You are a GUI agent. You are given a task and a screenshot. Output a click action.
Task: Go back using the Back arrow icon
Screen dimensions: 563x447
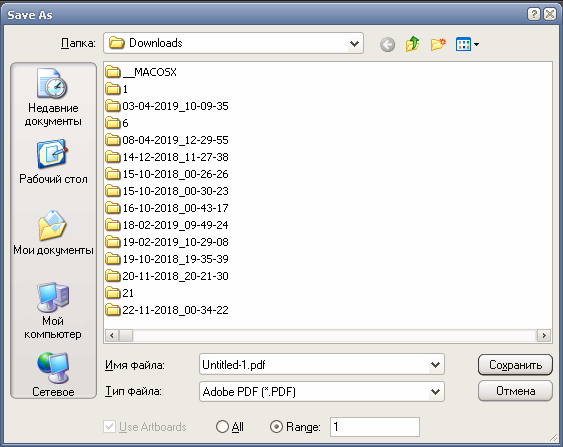click(x=387, y=45)
